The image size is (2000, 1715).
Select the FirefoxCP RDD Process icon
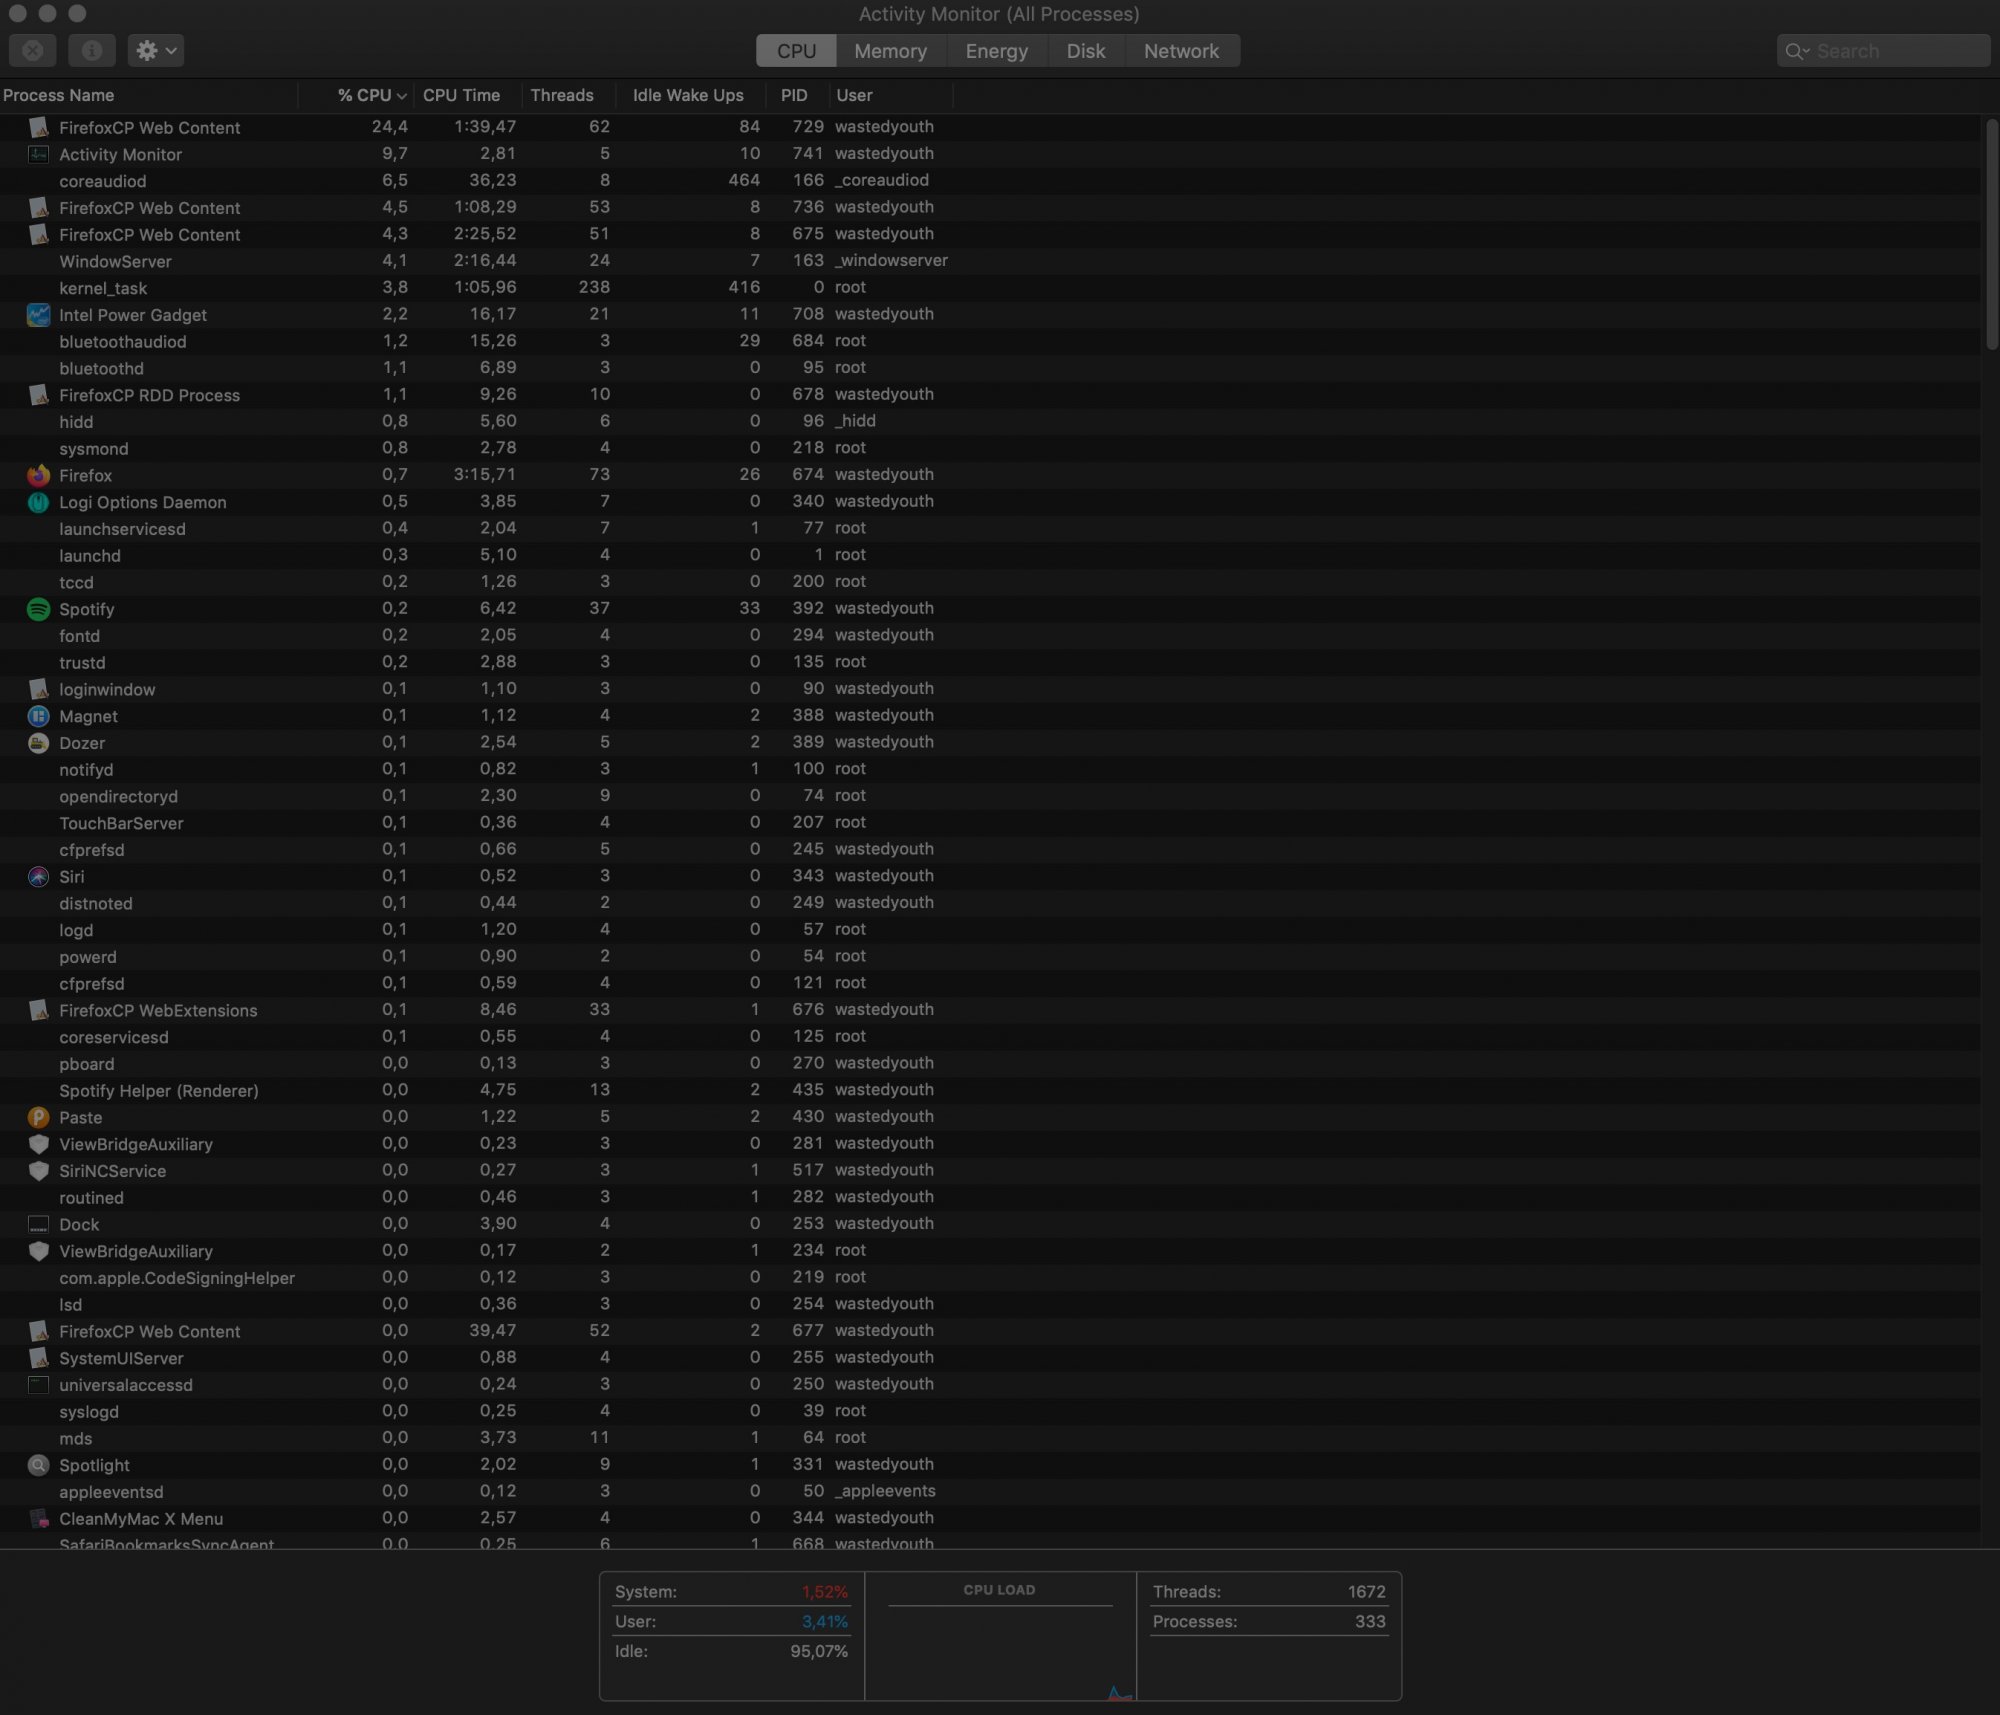pos(38,395)
